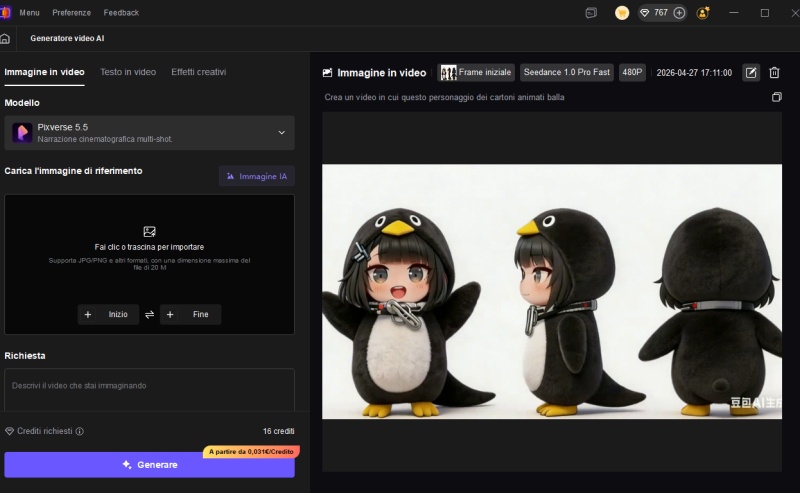Open the screen/message icon in title bar
The width and height of the screenshot is (800, 493).
pyautogui.click(x=591, y=13)
